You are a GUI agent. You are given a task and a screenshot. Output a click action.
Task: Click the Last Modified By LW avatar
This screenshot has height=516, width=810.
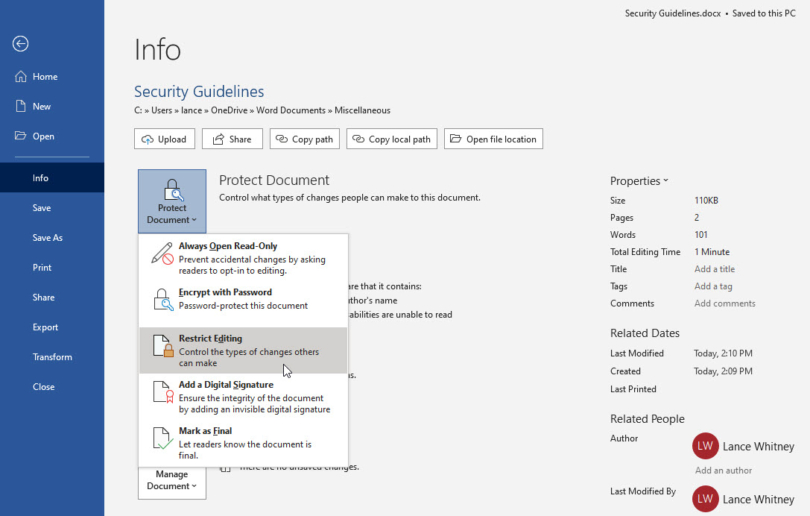706,499
